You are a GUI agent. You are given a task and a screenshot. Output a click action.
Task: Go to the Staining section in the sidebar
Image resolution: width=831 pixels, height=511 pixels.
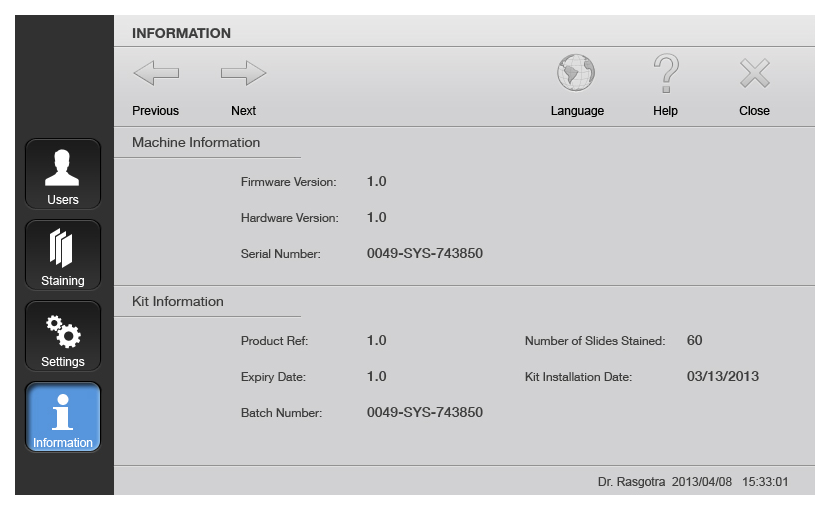(63, 255)
